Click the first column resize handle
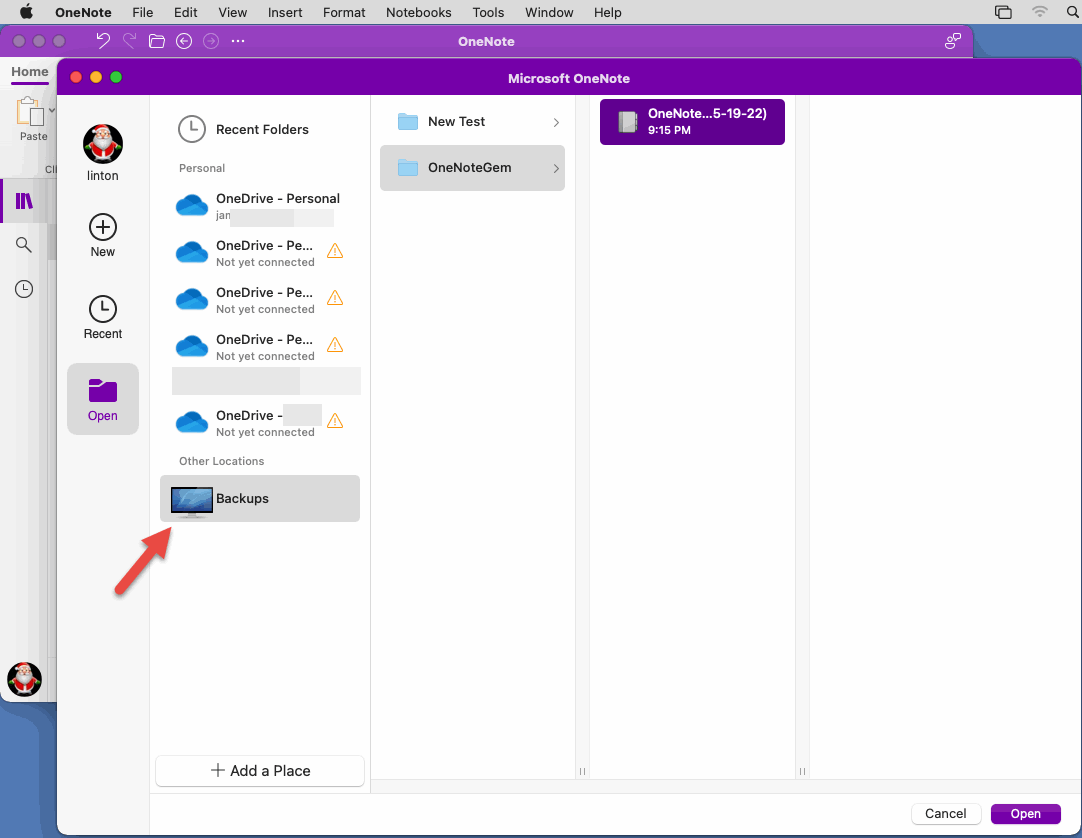This screenshot has width=1082, height=838. 582,771
